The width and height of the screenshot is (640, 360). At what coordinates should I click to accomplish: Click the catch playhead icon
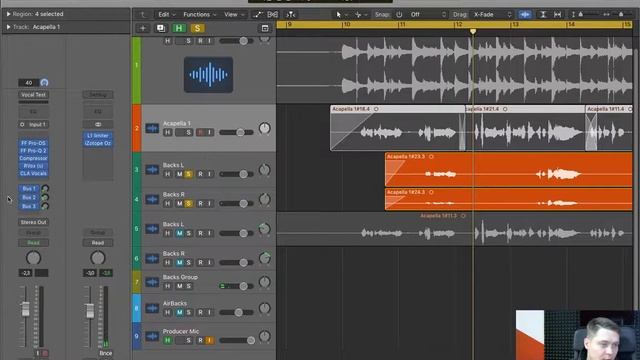pyautogui.click(x=291, y=15)
